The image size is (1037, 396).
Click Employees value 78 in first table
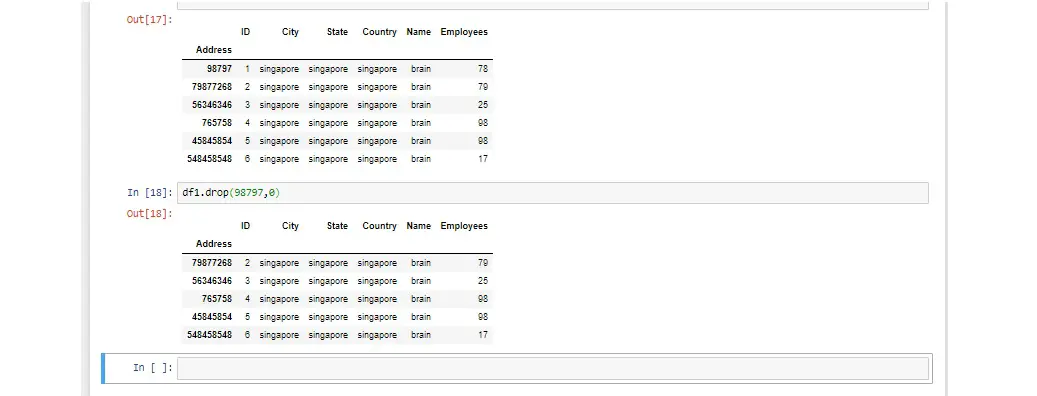482,69
